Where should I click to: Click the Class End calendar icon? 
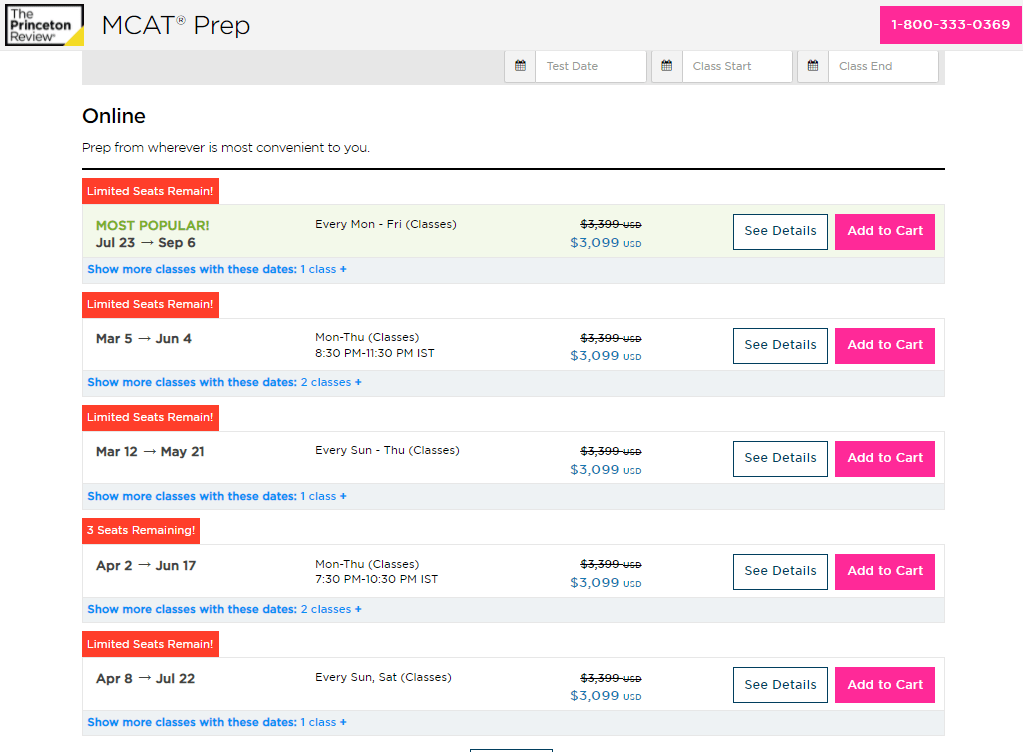tap(813, 66)
